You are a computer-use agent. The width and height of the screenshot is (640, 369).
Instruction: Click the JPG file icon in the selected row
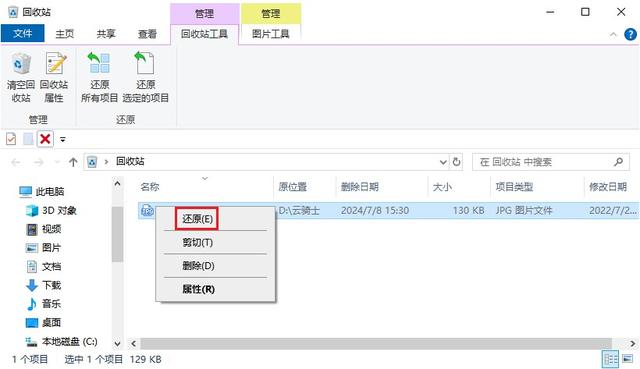pyautogui.click(x=147, y=211)
